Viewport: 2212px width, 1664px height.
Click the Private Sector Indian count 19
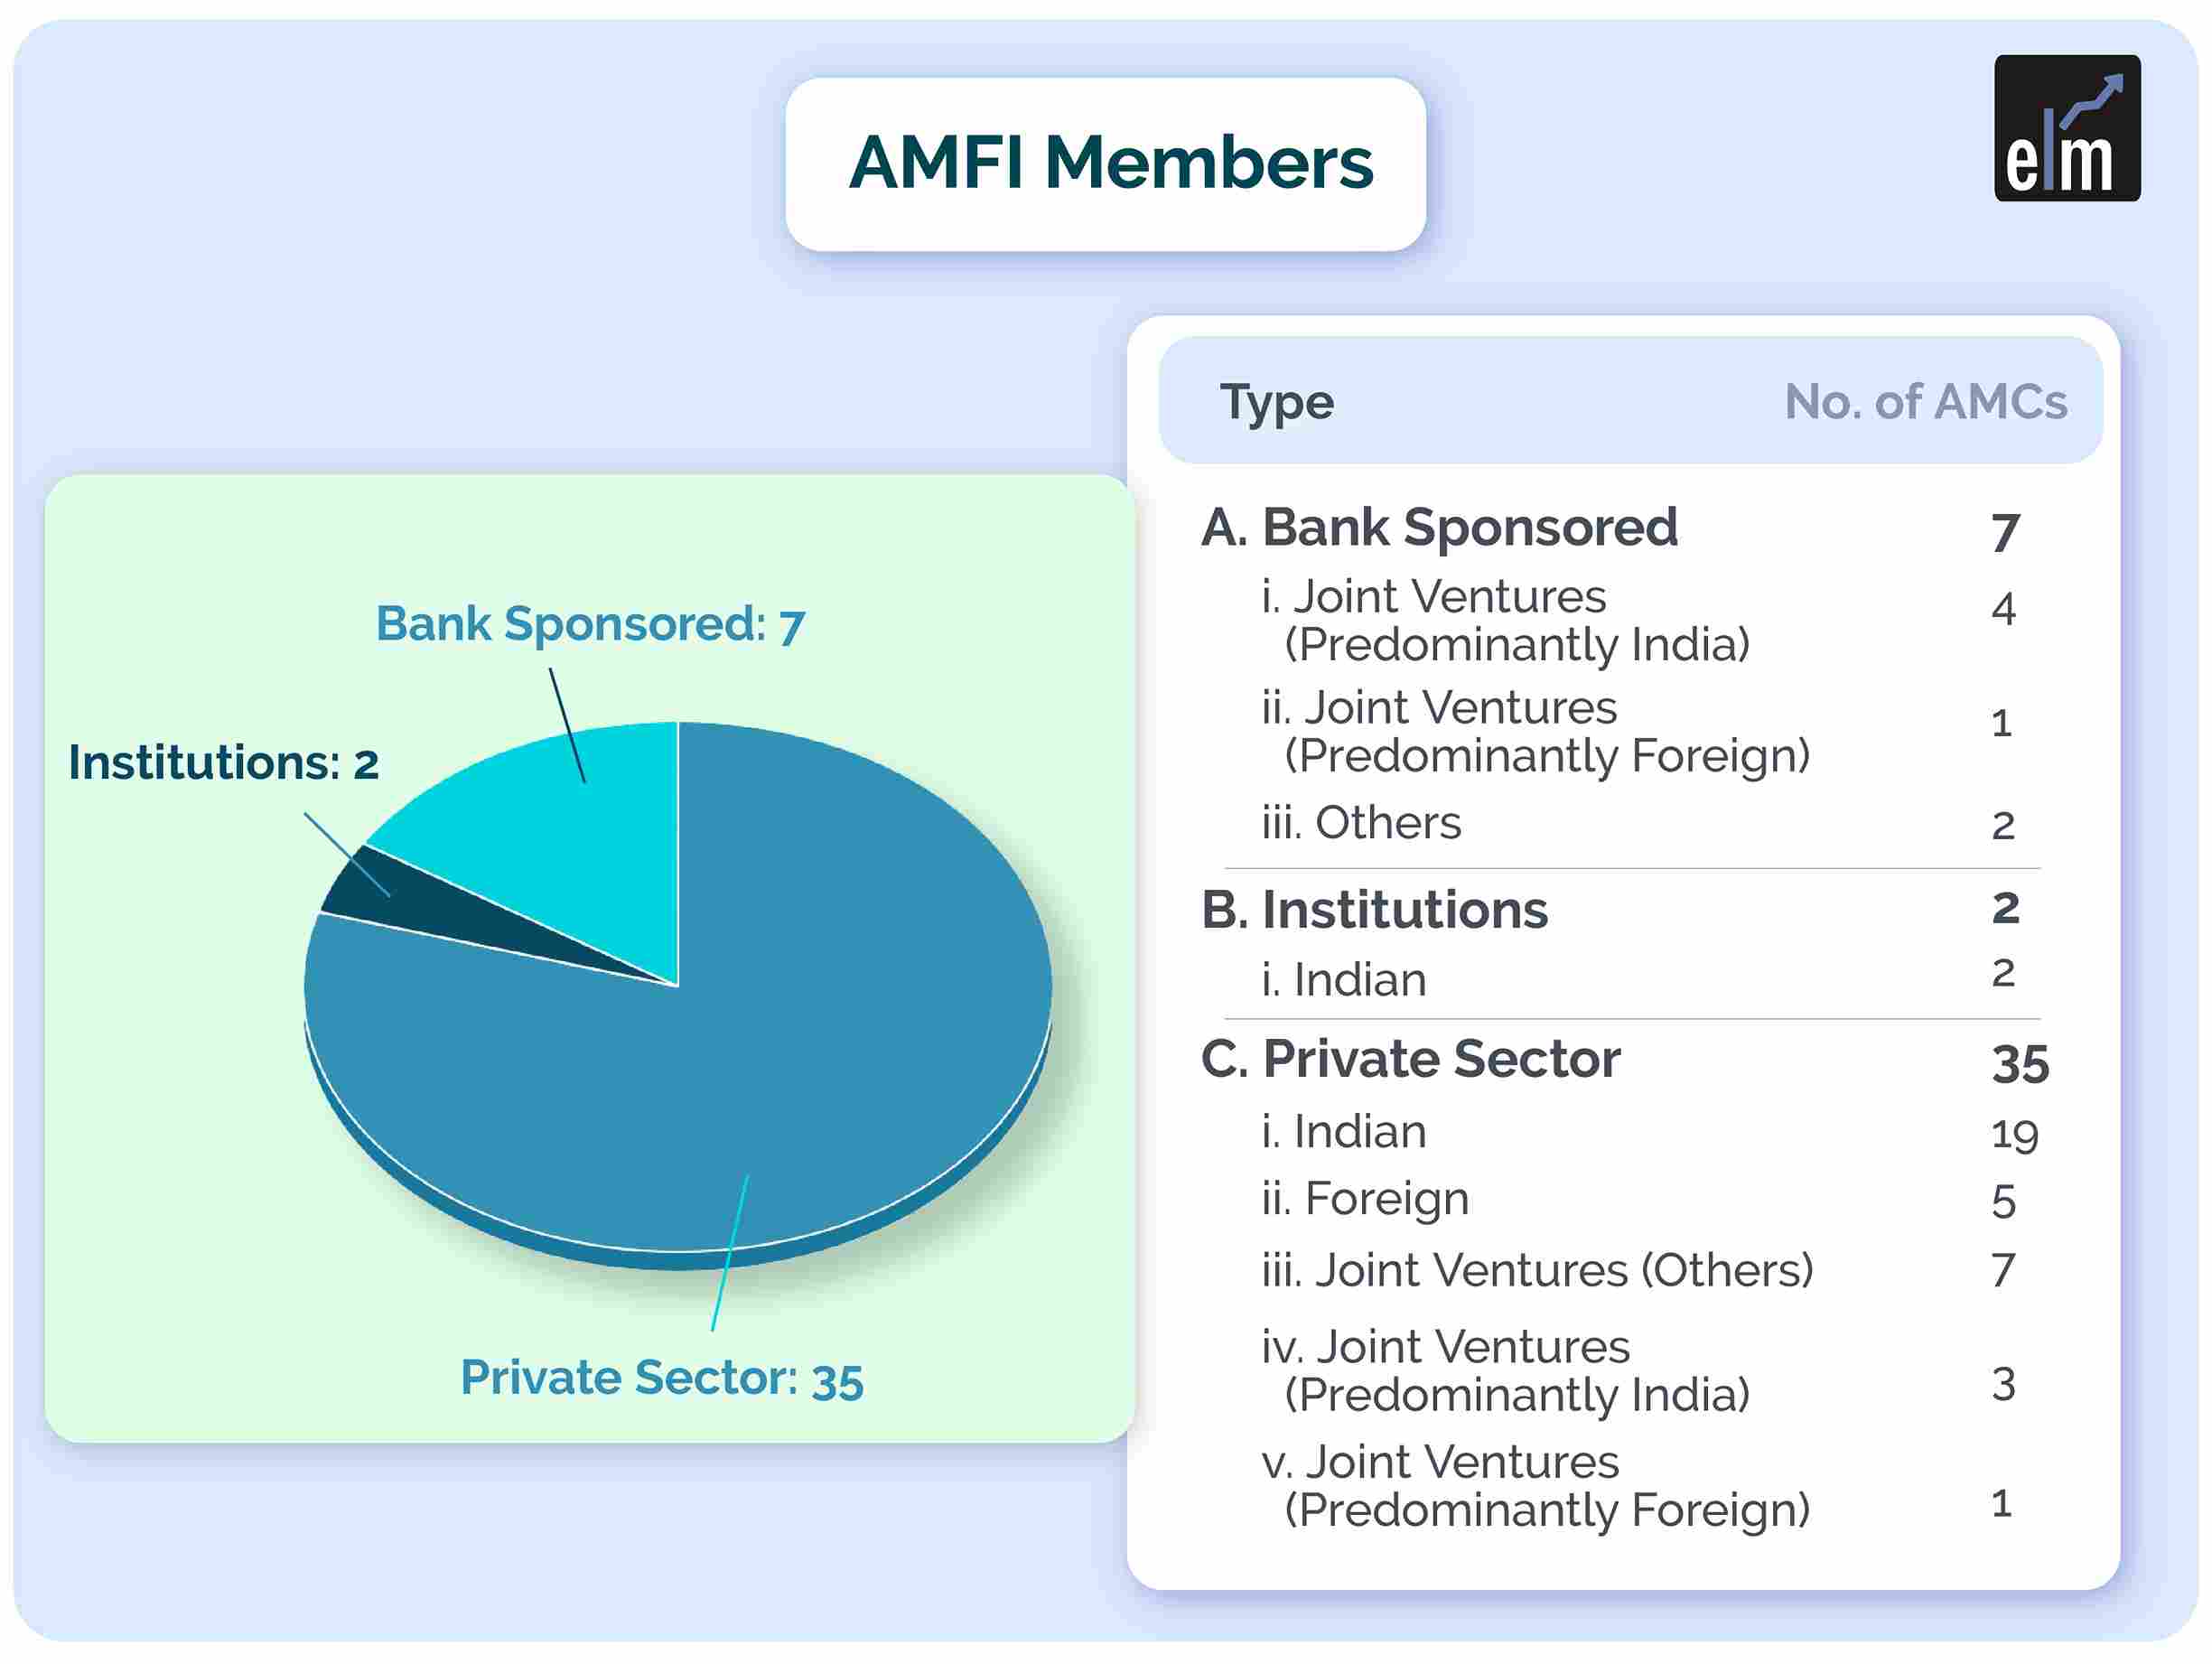pos(2014,1135)
